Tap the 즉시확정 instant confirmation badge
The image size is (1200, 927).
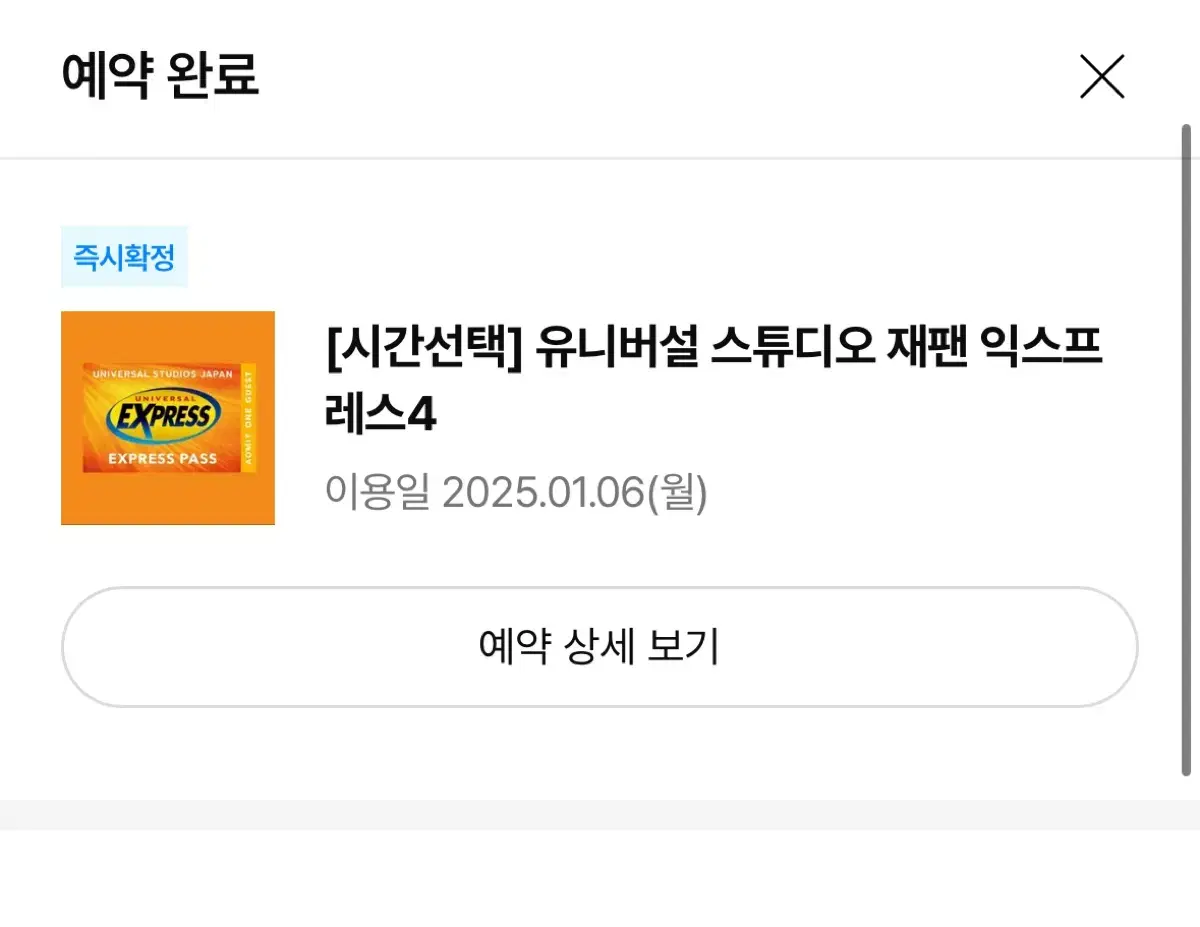tap(124, 257)
